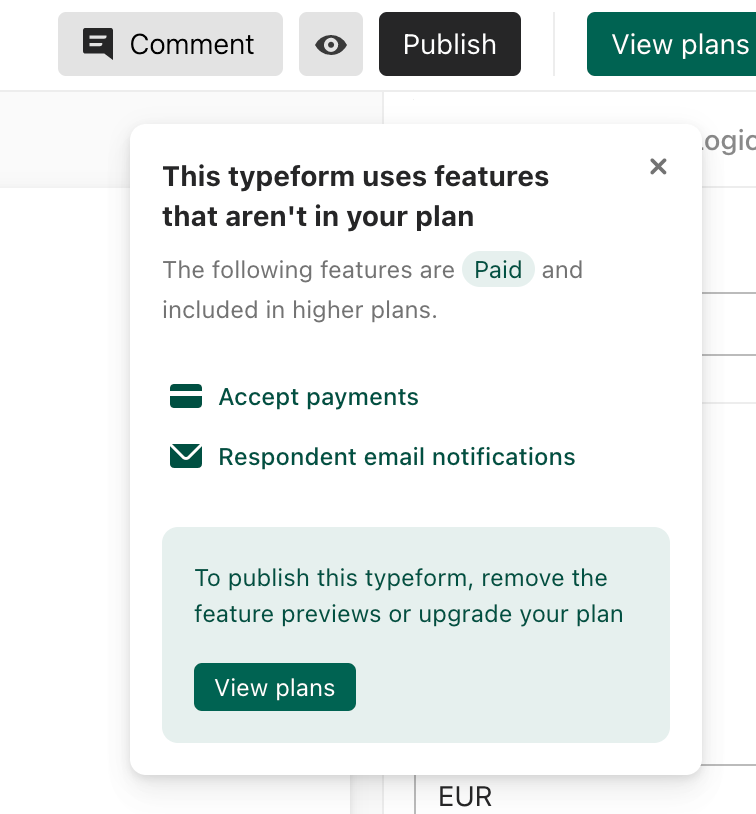The width and height of the screenshot is (756, 814).
Task: Click the word Comment in the toolbar
Action: point(192,44)
